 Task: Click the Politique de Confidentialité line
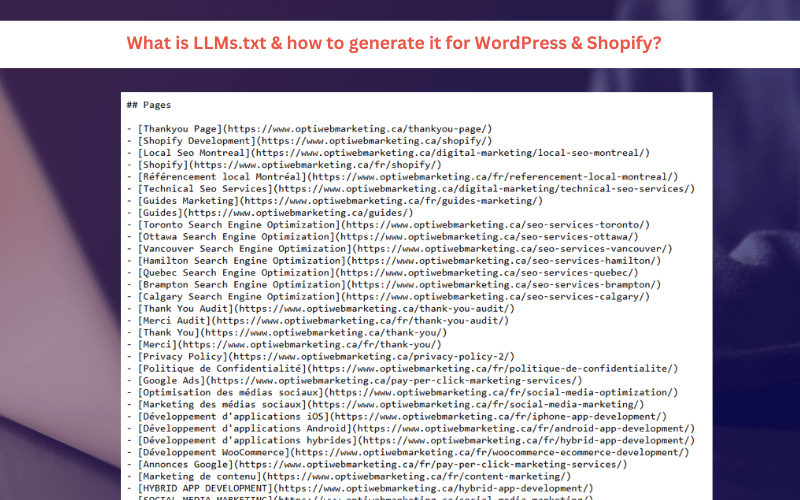403,369
